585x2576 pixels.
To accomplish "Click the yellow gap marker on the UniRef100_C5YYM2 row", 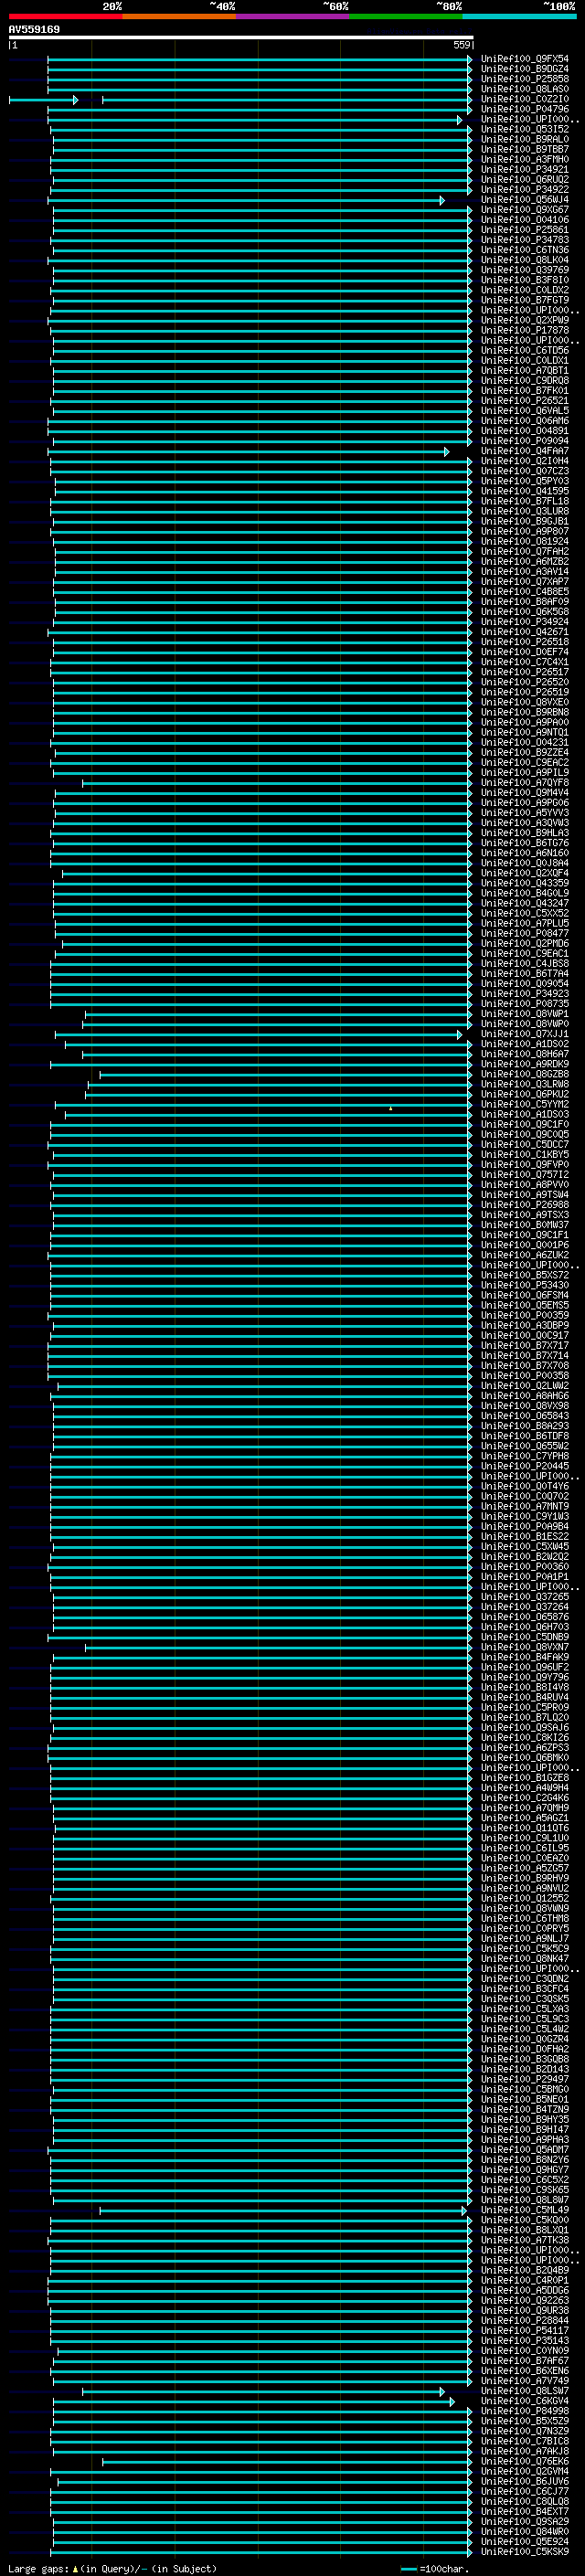I will 391,1107.
